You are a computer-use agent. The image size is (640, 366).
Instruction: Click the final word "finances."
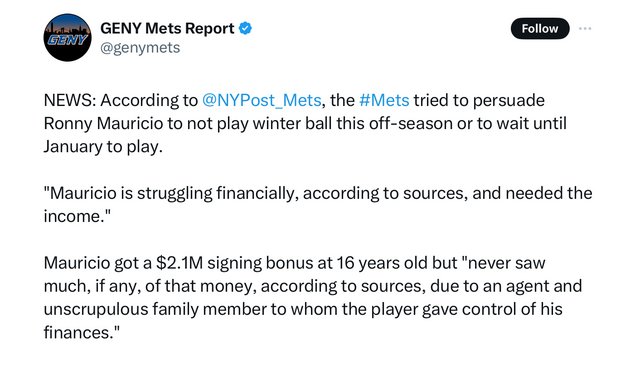tap(82, 333)
